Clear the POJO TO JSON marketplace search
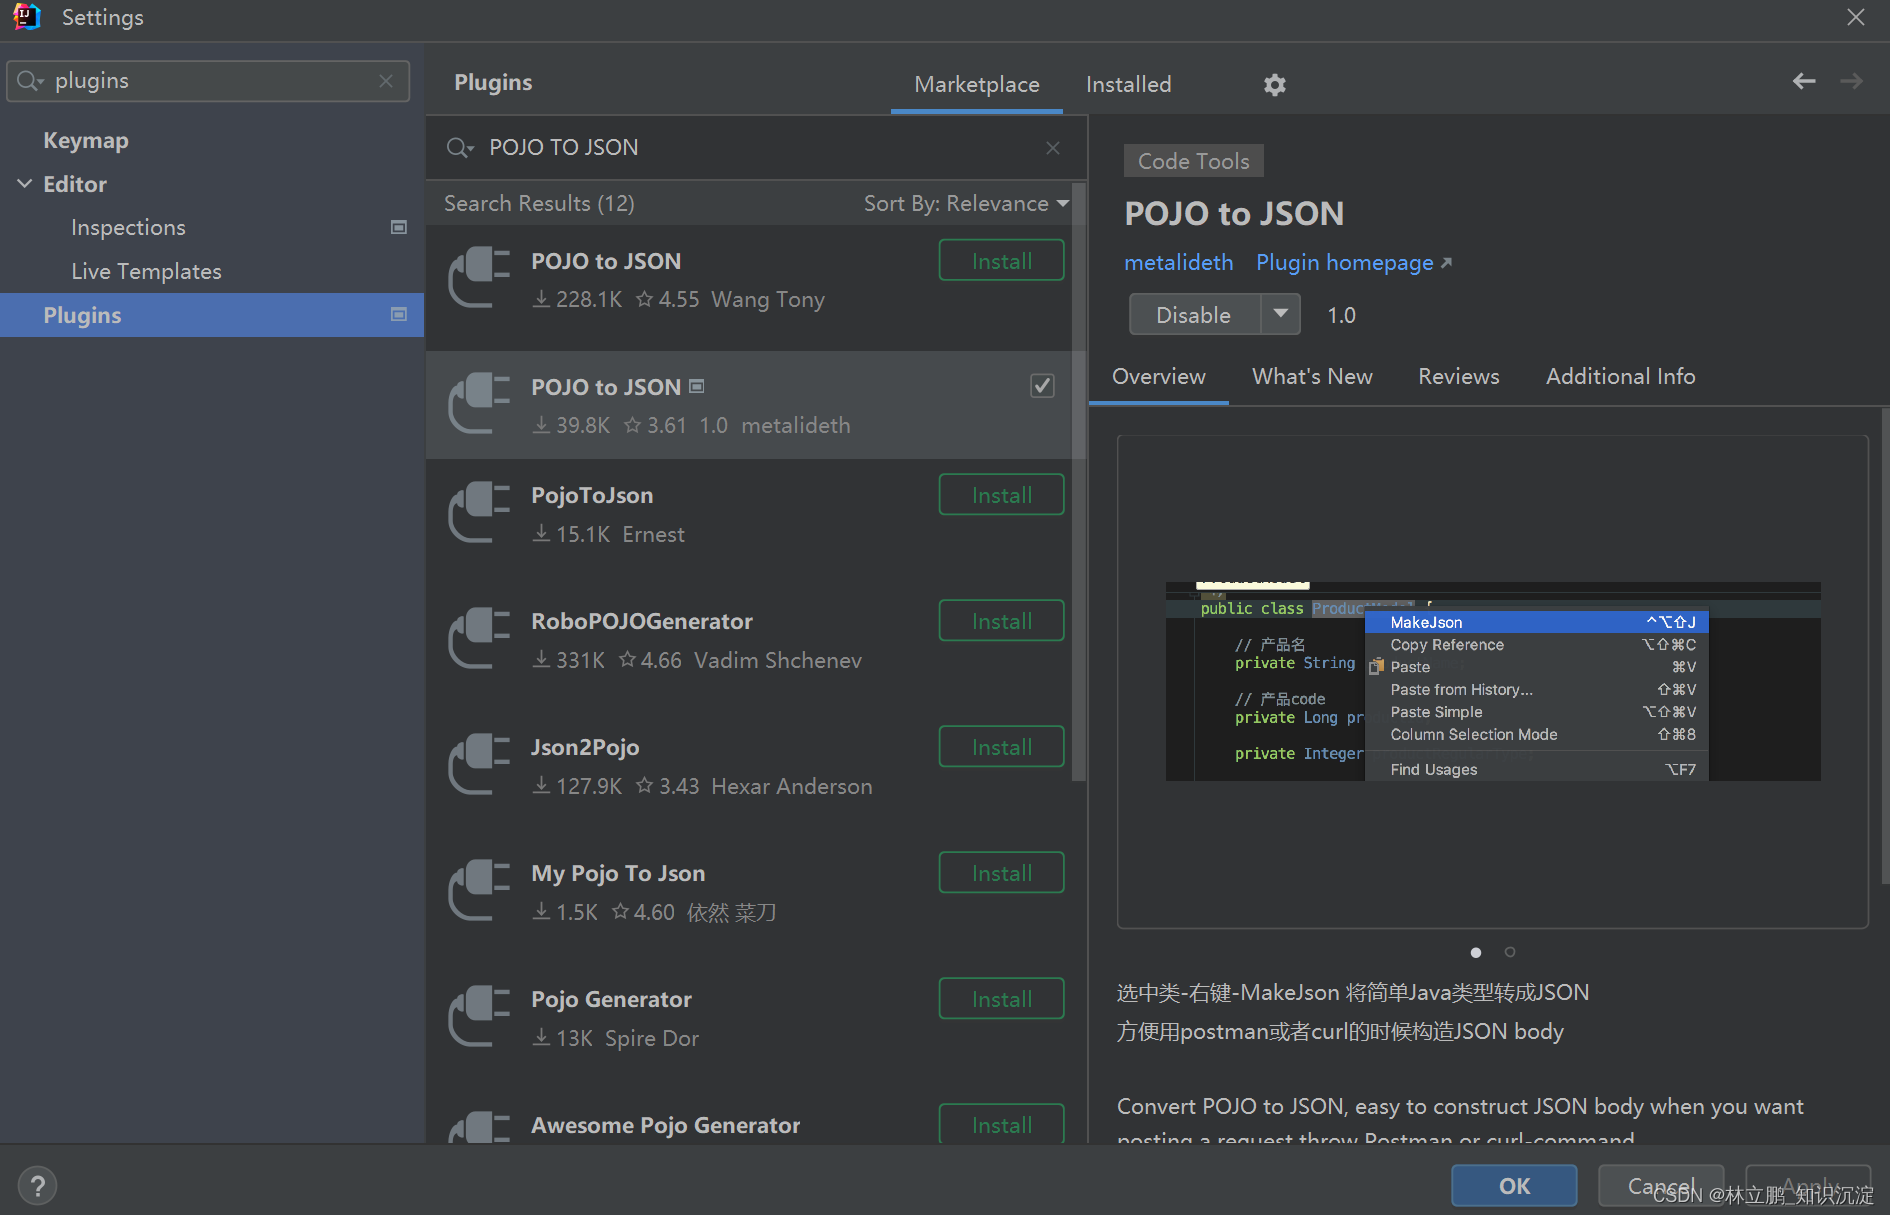1890x1215 pixels. point(1053,148)
